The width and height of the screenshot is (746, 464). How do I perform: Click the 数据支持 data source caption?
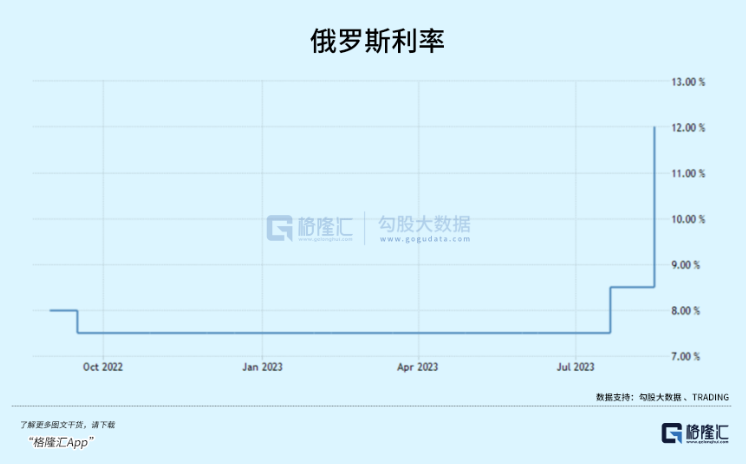pyautogui.click(x=651, y=397)
